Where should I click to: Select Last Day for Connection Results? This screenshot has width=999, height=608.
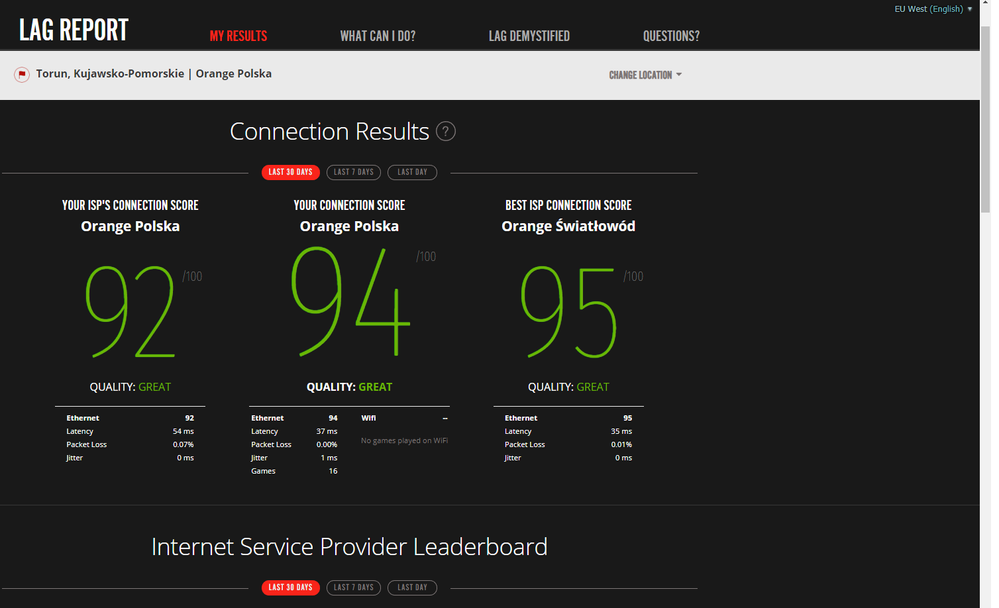pos(412,172)
